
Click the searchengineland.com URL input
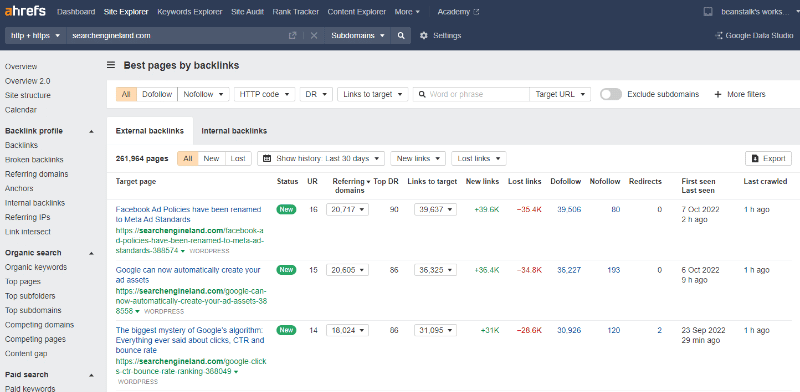(x=177, y=36)
